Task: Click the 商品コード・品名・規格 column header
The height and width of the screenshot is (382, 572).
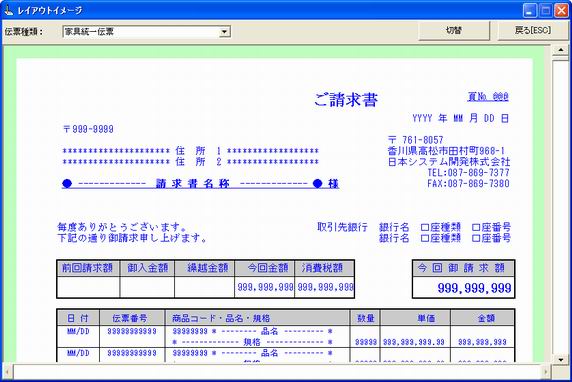Action: 257,318
